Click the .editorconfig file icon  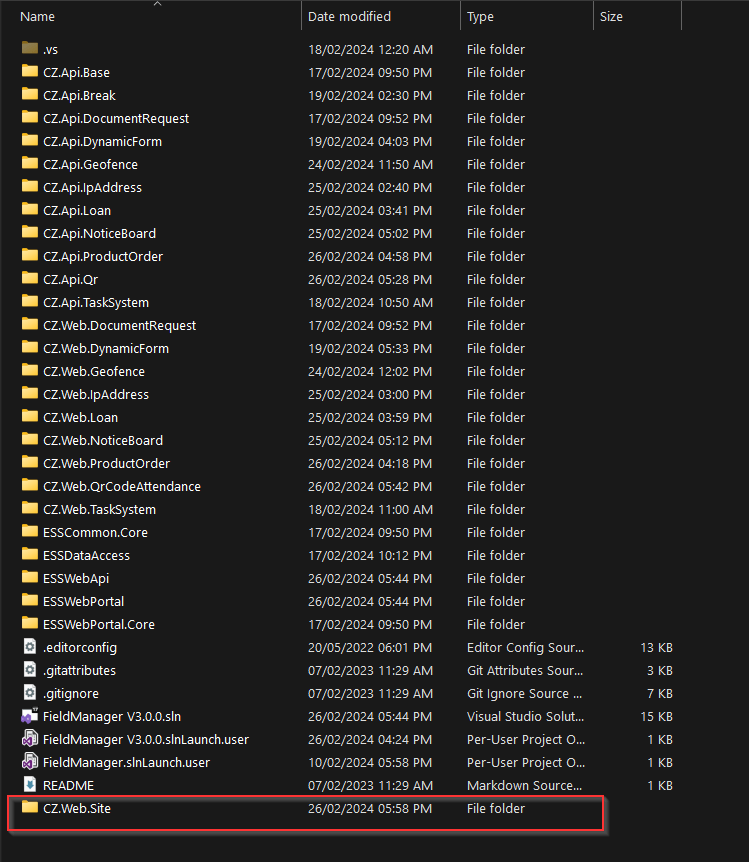click(x=30, y=646)
